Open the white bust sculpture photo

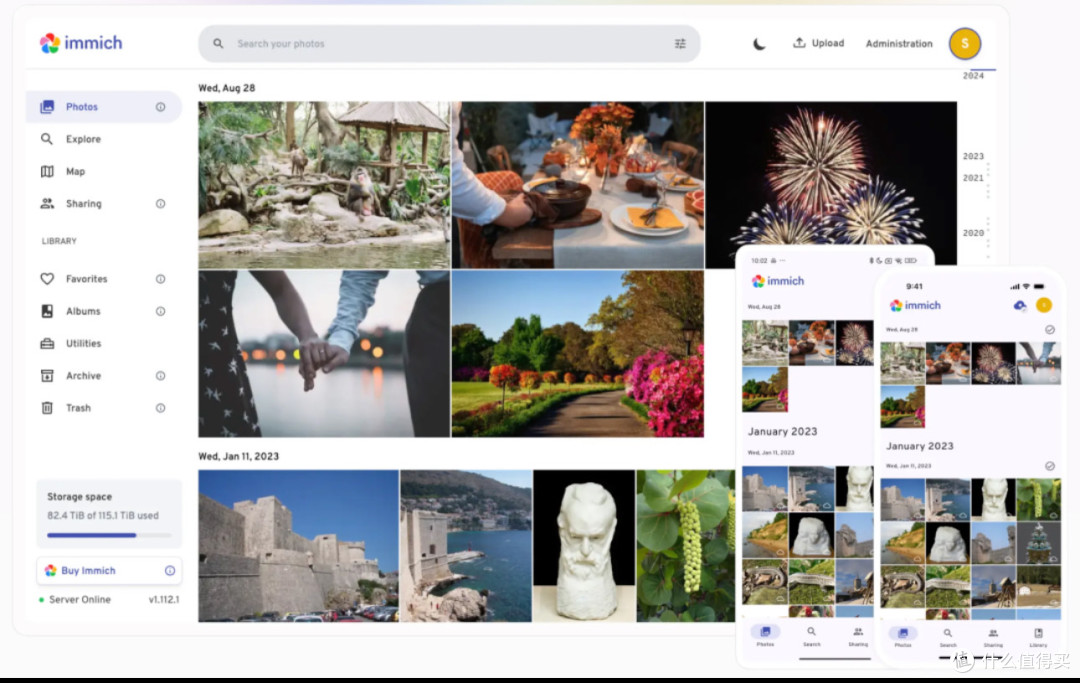(x=584, y=546)
